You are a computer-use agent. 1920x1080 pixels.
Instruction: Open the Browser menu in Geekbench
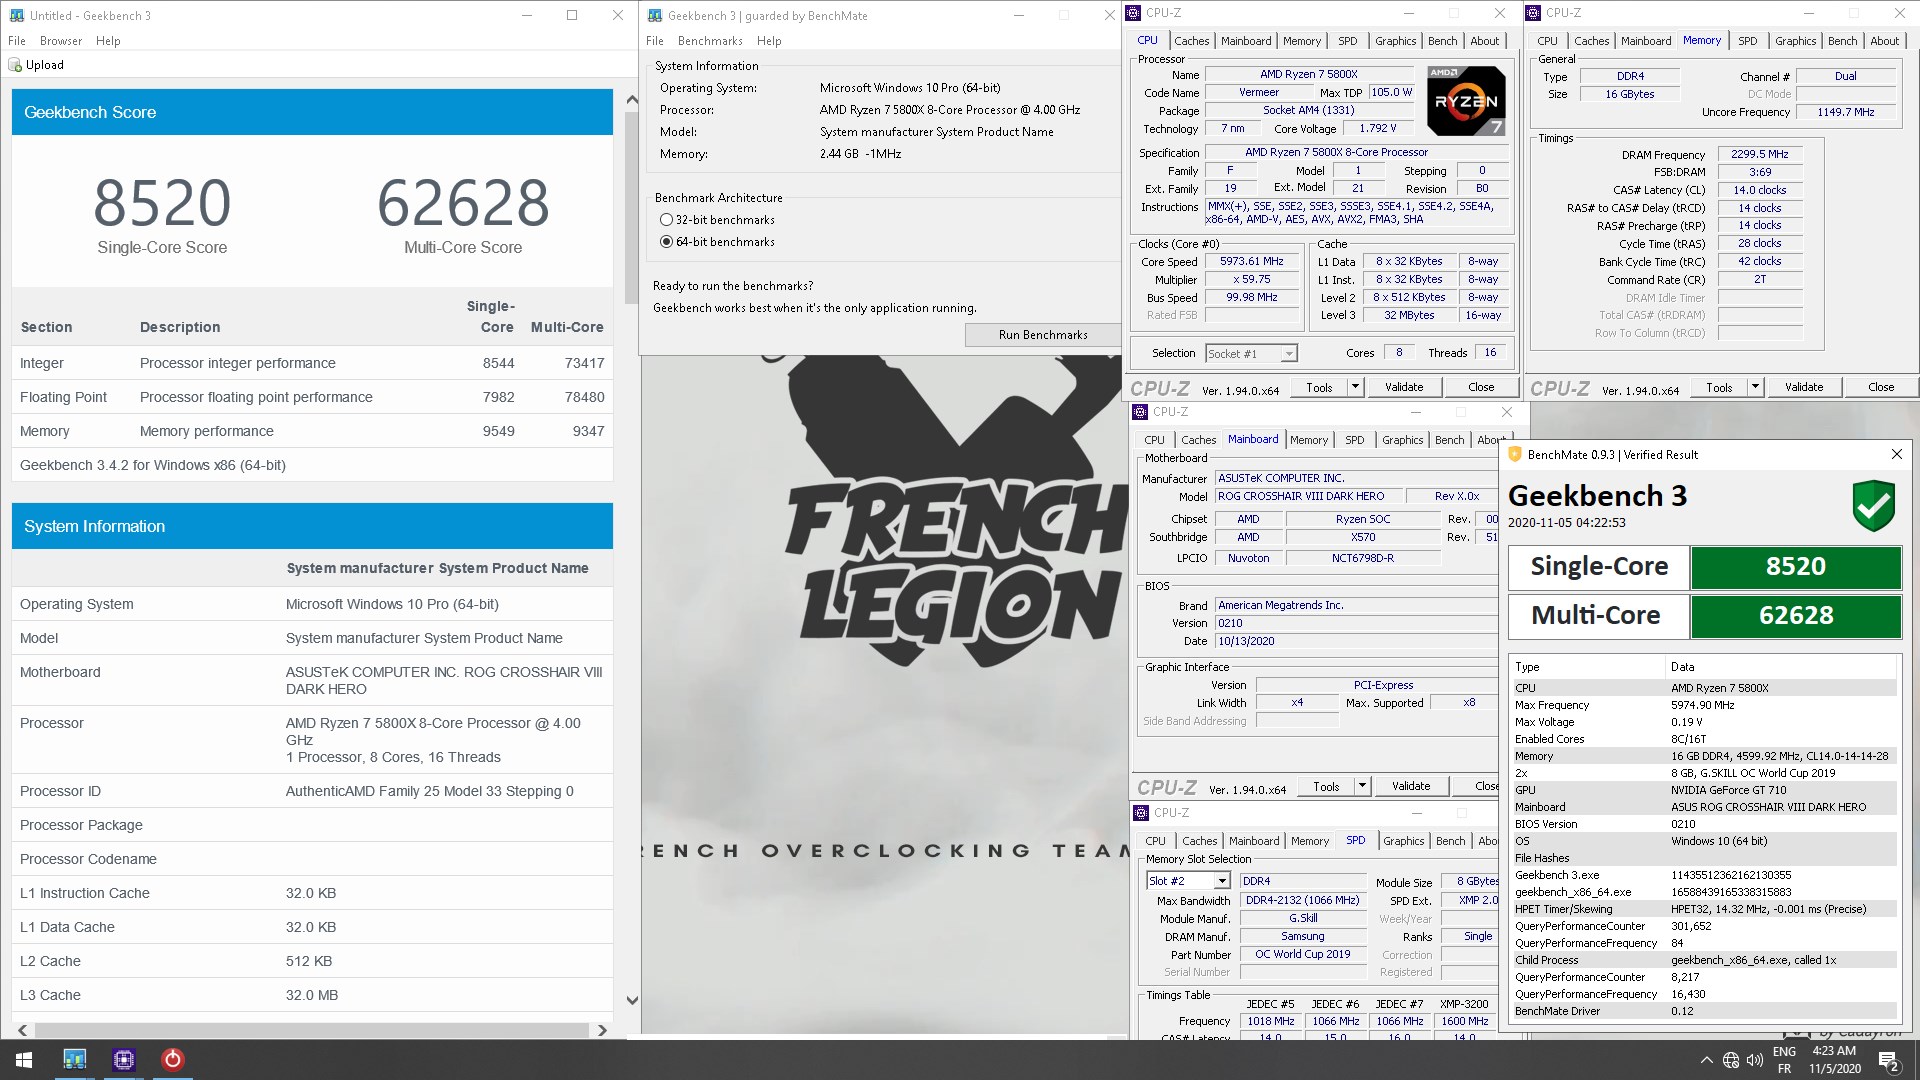(x=61, y=41)
